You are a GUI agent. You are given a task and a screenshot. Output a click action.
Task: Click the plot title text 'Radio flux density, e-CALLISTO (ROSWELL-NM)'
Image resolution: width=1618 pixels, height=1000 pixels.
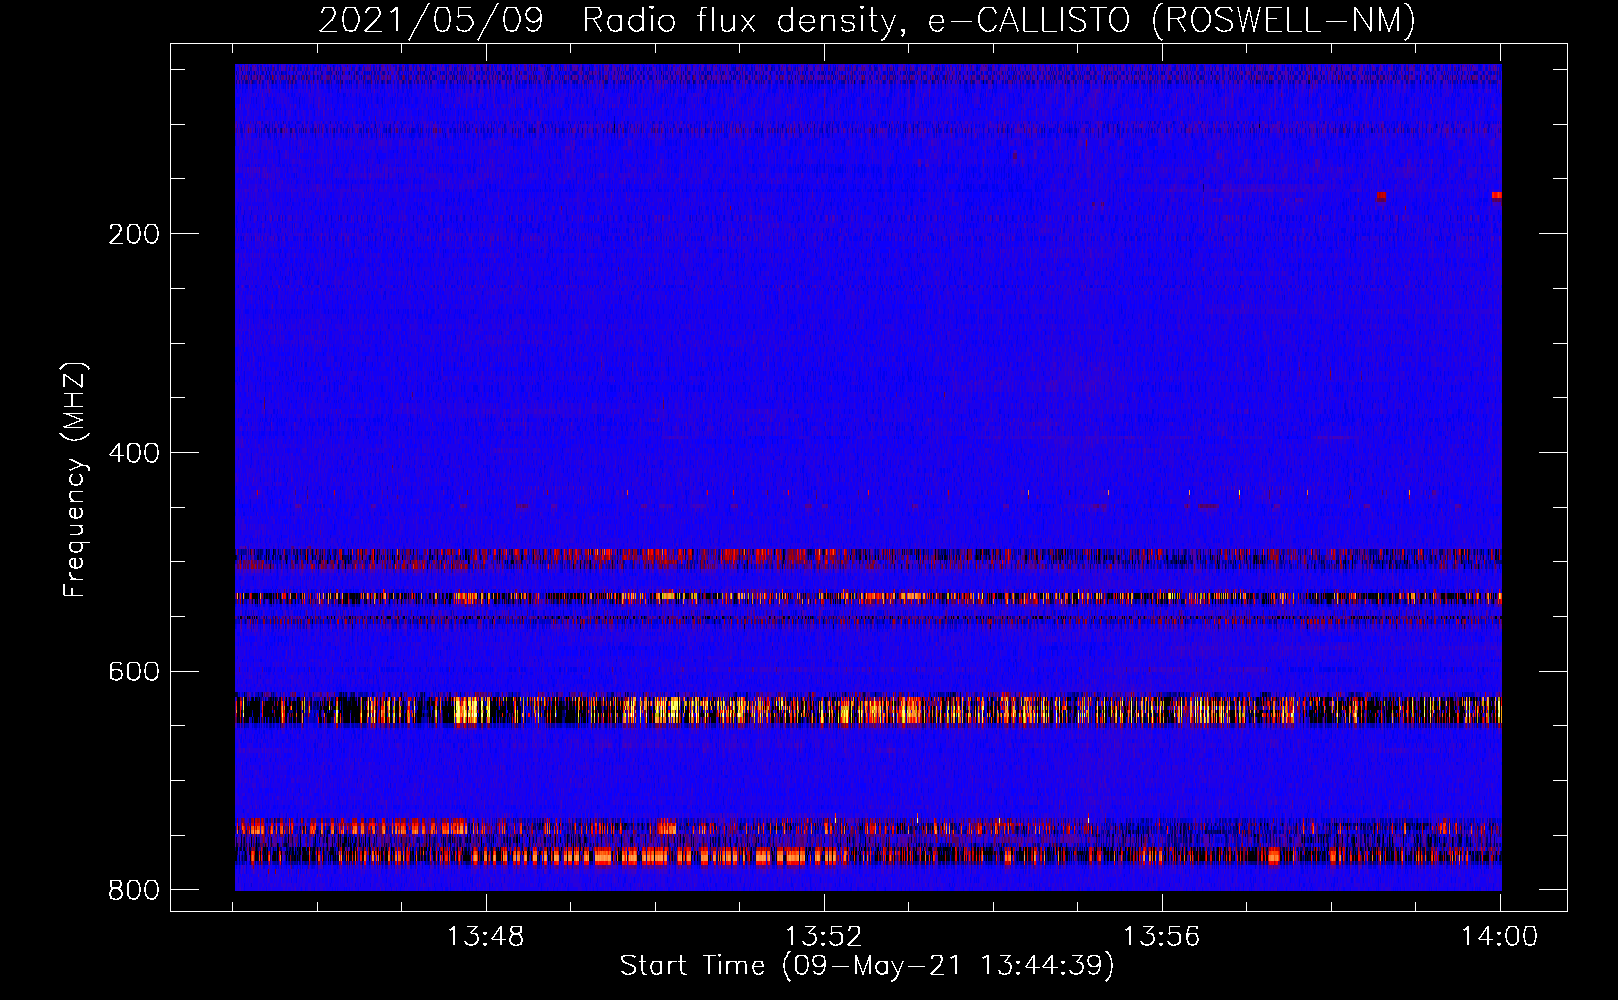[x=999, y=20]
